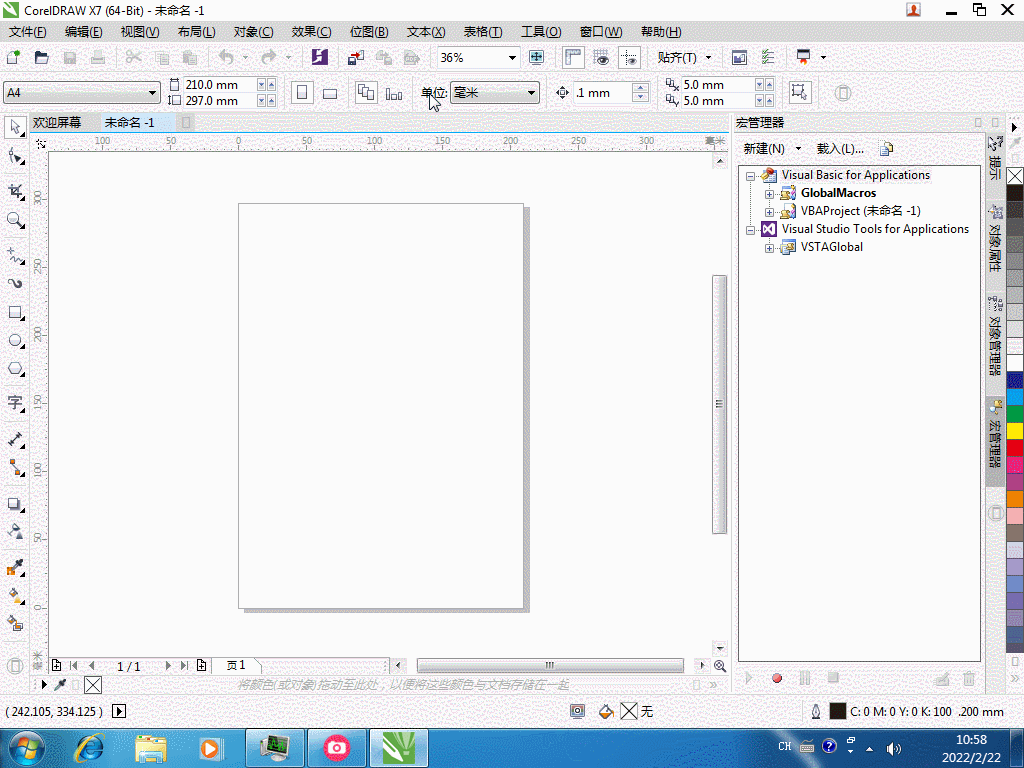Click the no-color X swatch atop palette
Image resolution: width=1024 pixels, height=768 pixels.
click(1015, 176)
